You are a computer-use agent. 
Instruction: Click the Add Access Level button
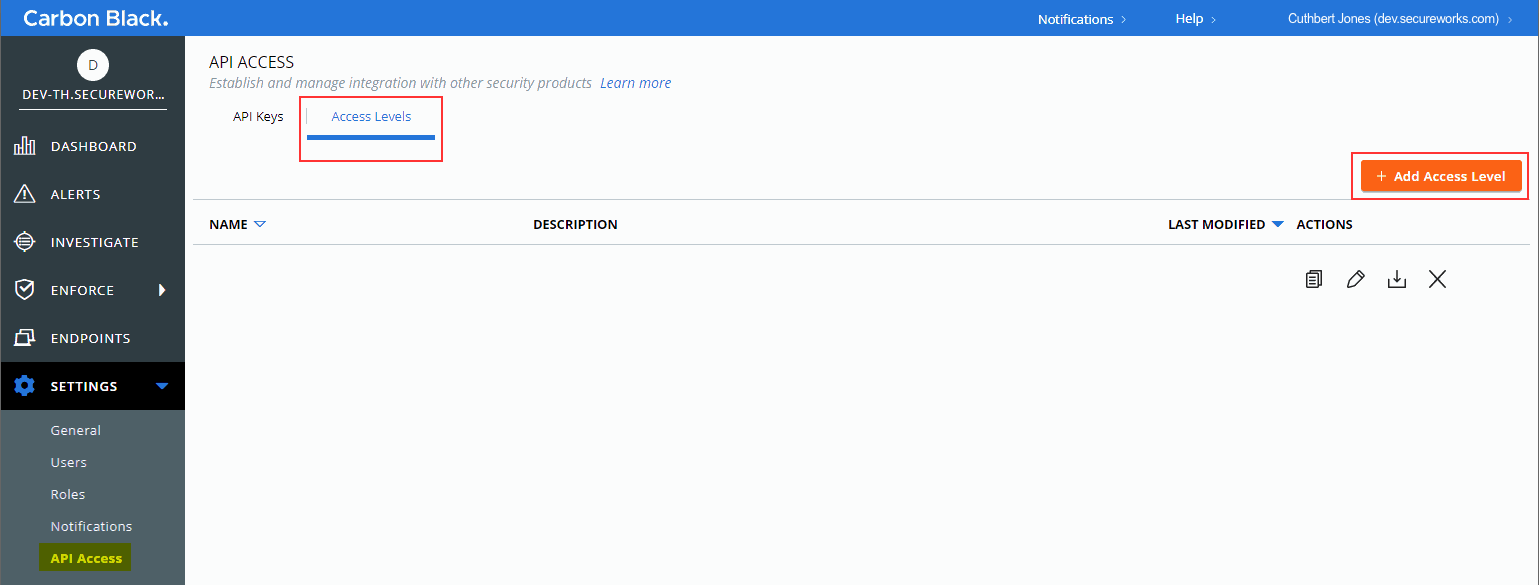(1441, 177)
